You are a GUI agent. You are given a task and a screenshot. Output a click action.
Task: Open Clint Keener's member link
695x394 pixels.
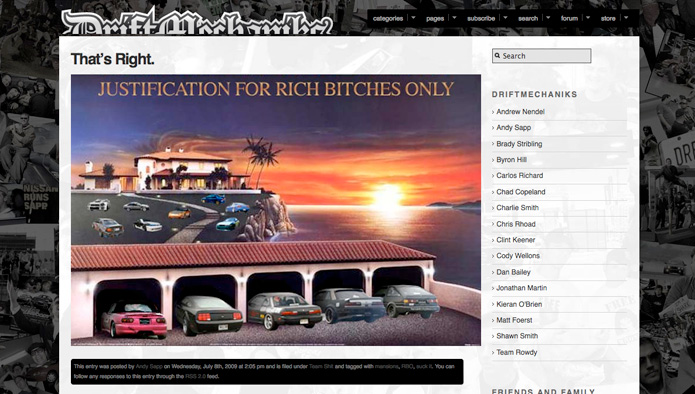pos(515,240)
